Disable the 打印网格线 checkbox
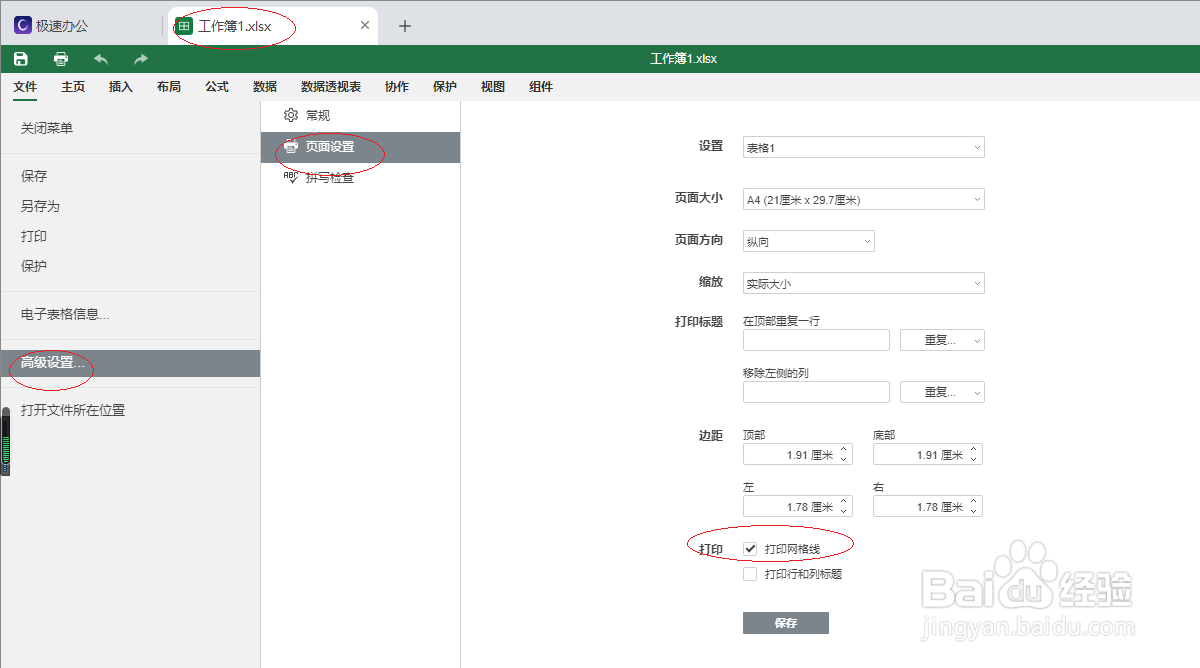 coord(750,547)
